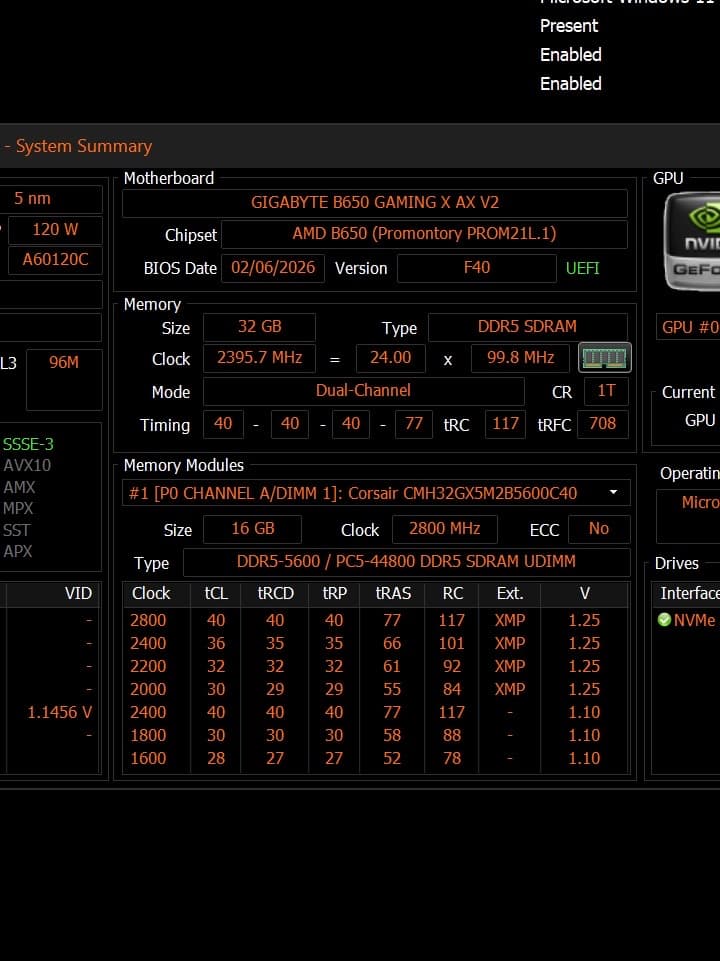Click the tRCD column header
This screenshot has height=961, width=720.
[275, 593]
